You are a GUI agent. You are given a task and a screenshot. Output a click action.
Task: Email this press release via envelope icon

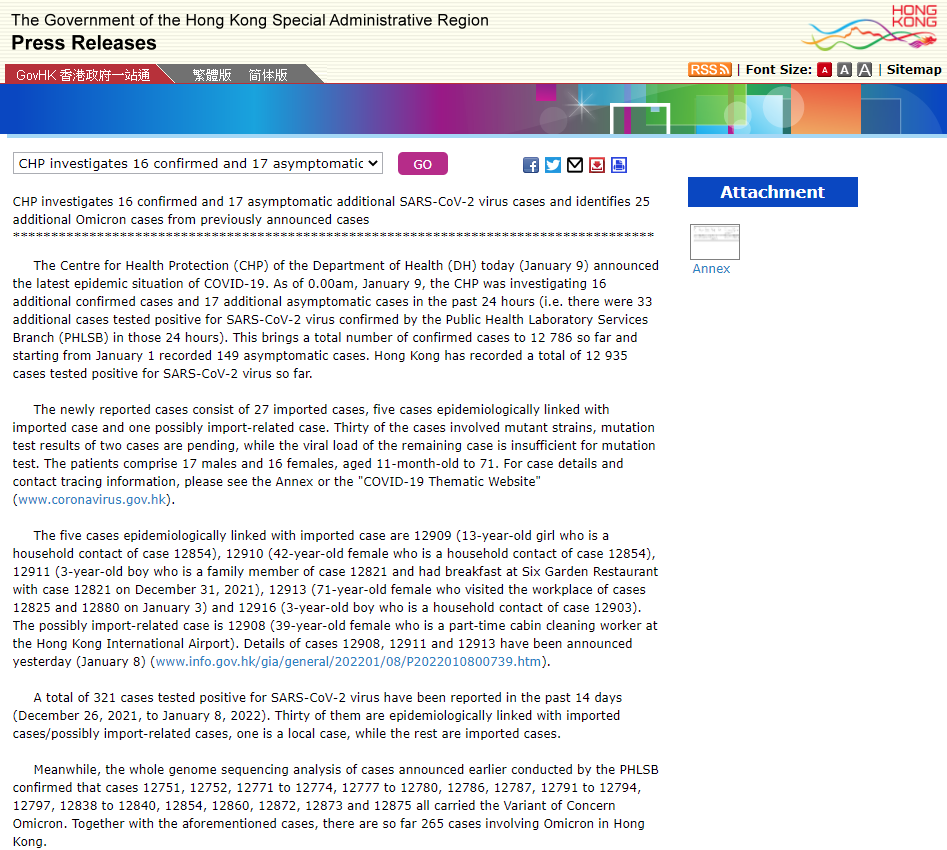575,165
